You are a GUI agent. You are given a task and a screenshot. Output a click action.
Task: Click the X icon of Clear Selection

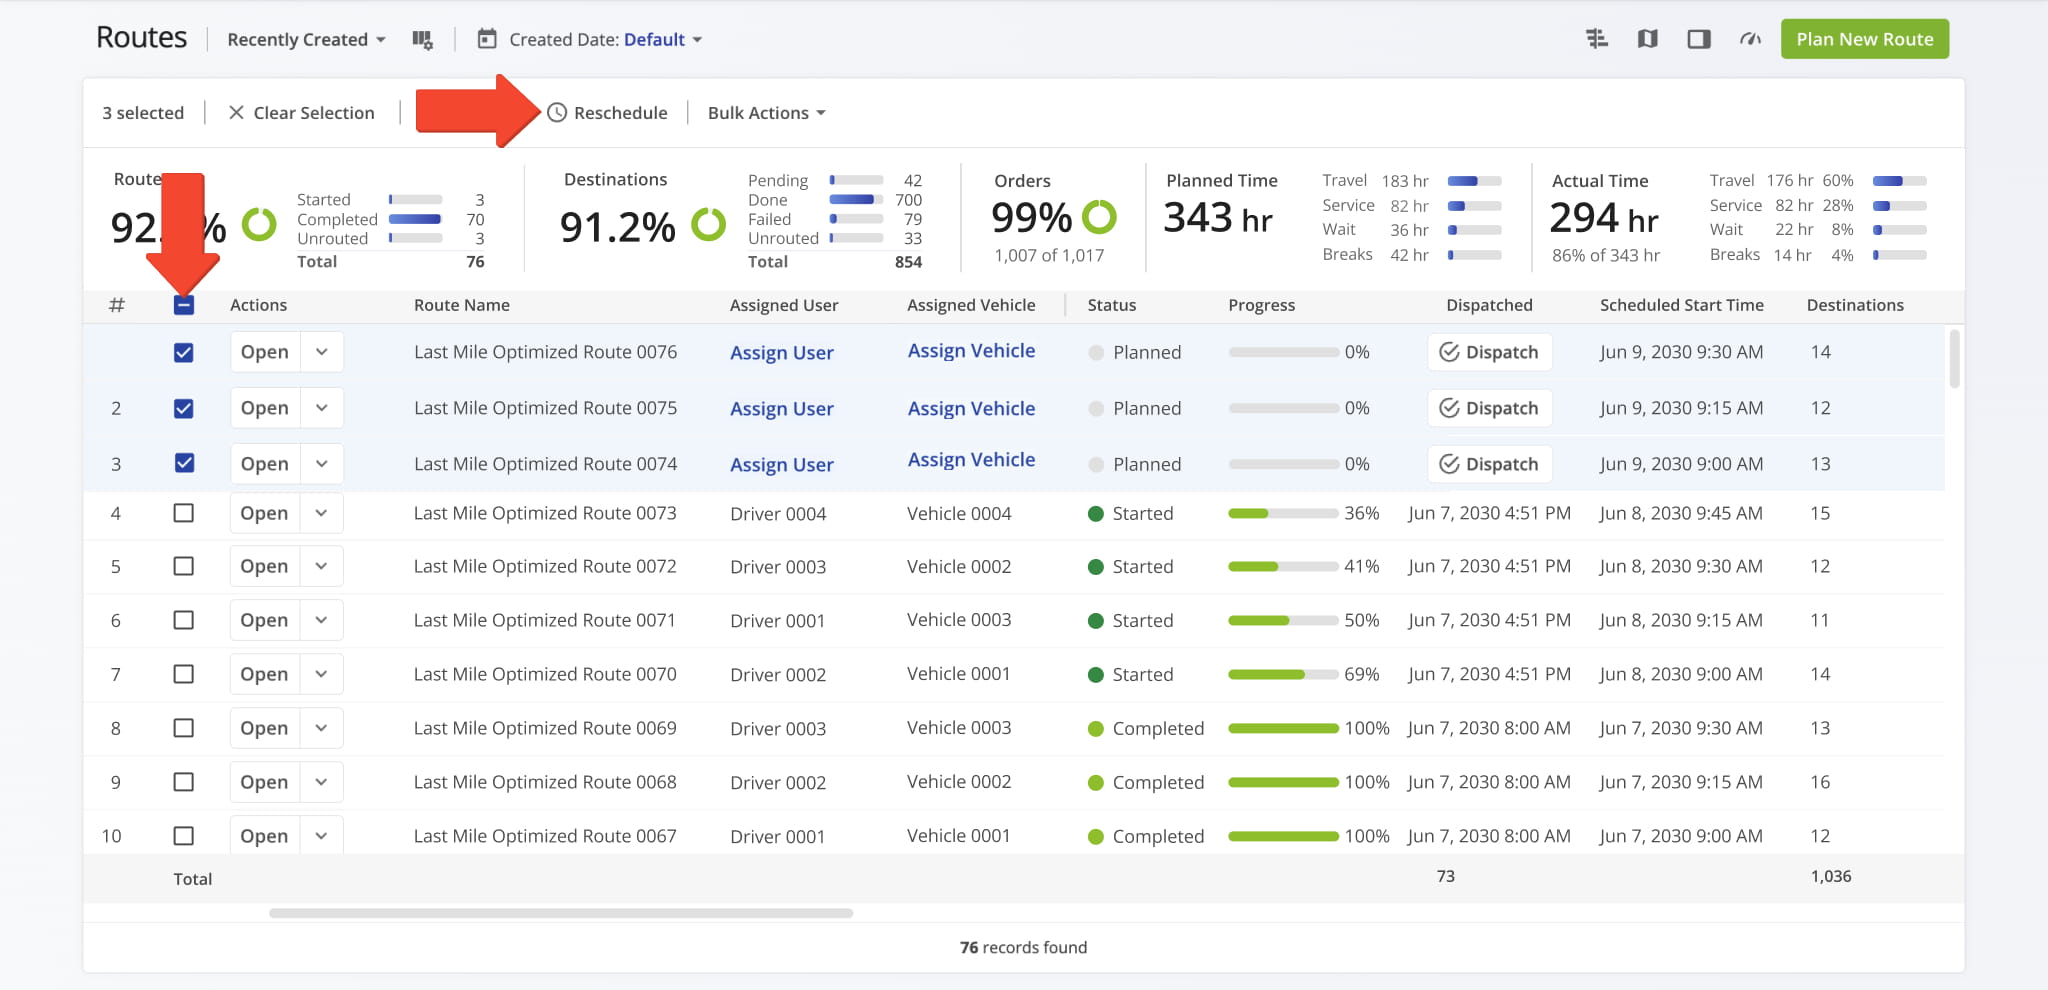(x=236, y=113)
